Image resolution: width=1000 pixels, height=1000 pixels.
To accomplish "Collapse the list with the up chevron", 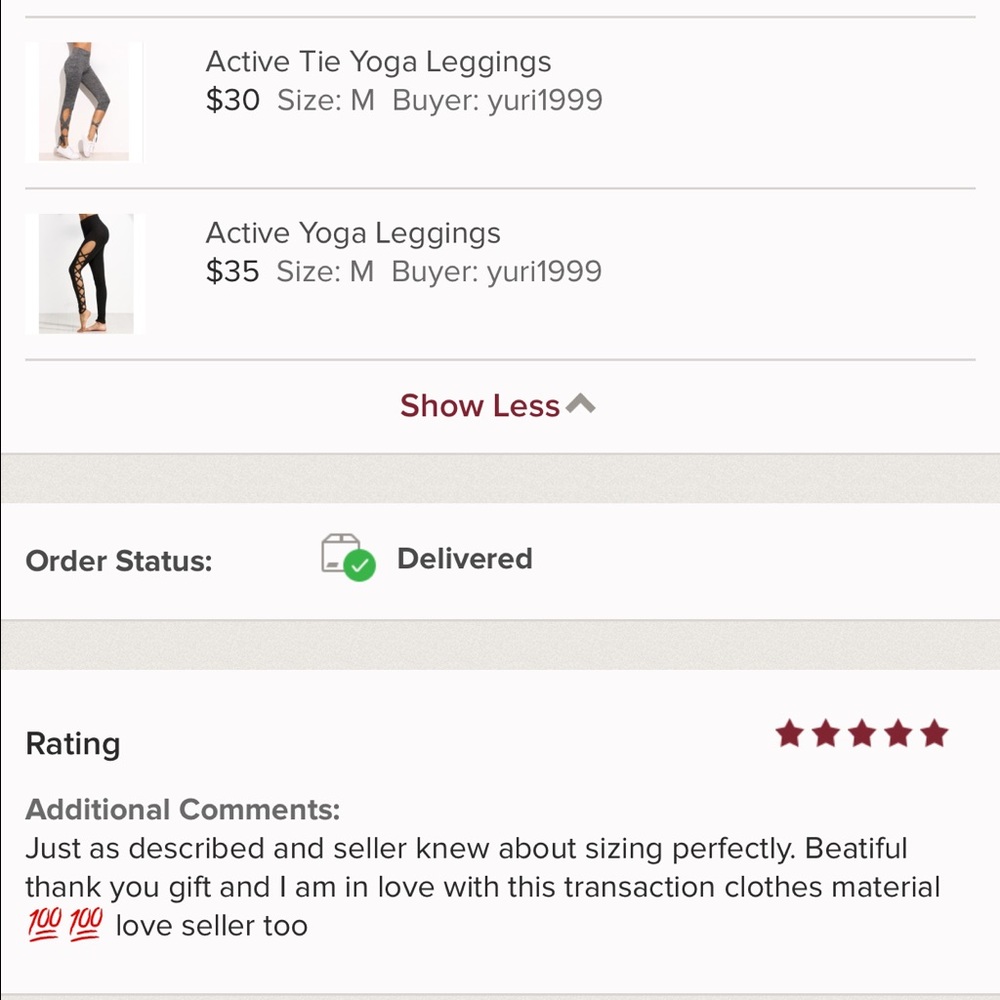I will pos(580,404).
